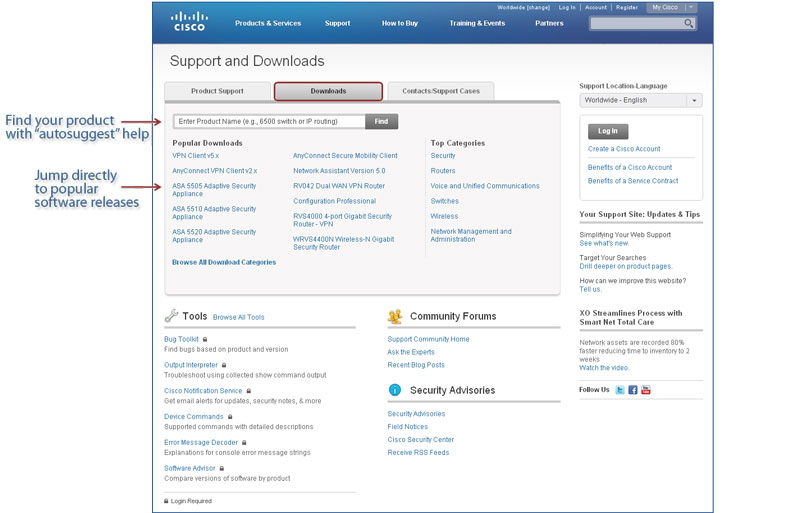Open the Error Message Decoder tool
Viewport: 800px width, 513px height.
[x=201, y=443]
